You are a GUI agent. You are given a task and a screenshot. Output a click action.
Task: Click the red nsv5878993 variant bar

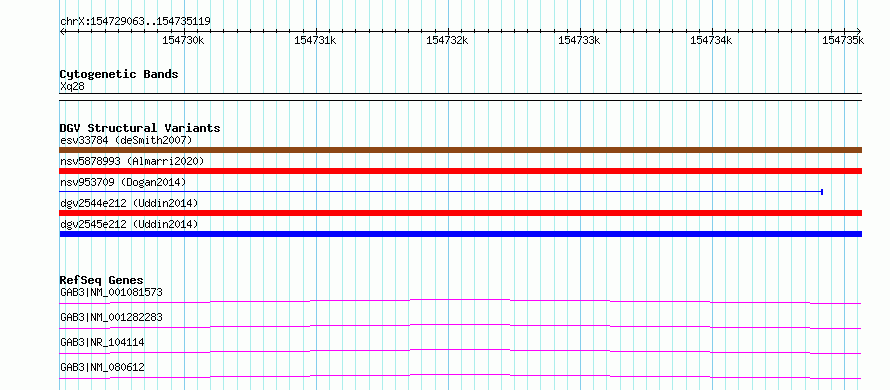(460, 171)
